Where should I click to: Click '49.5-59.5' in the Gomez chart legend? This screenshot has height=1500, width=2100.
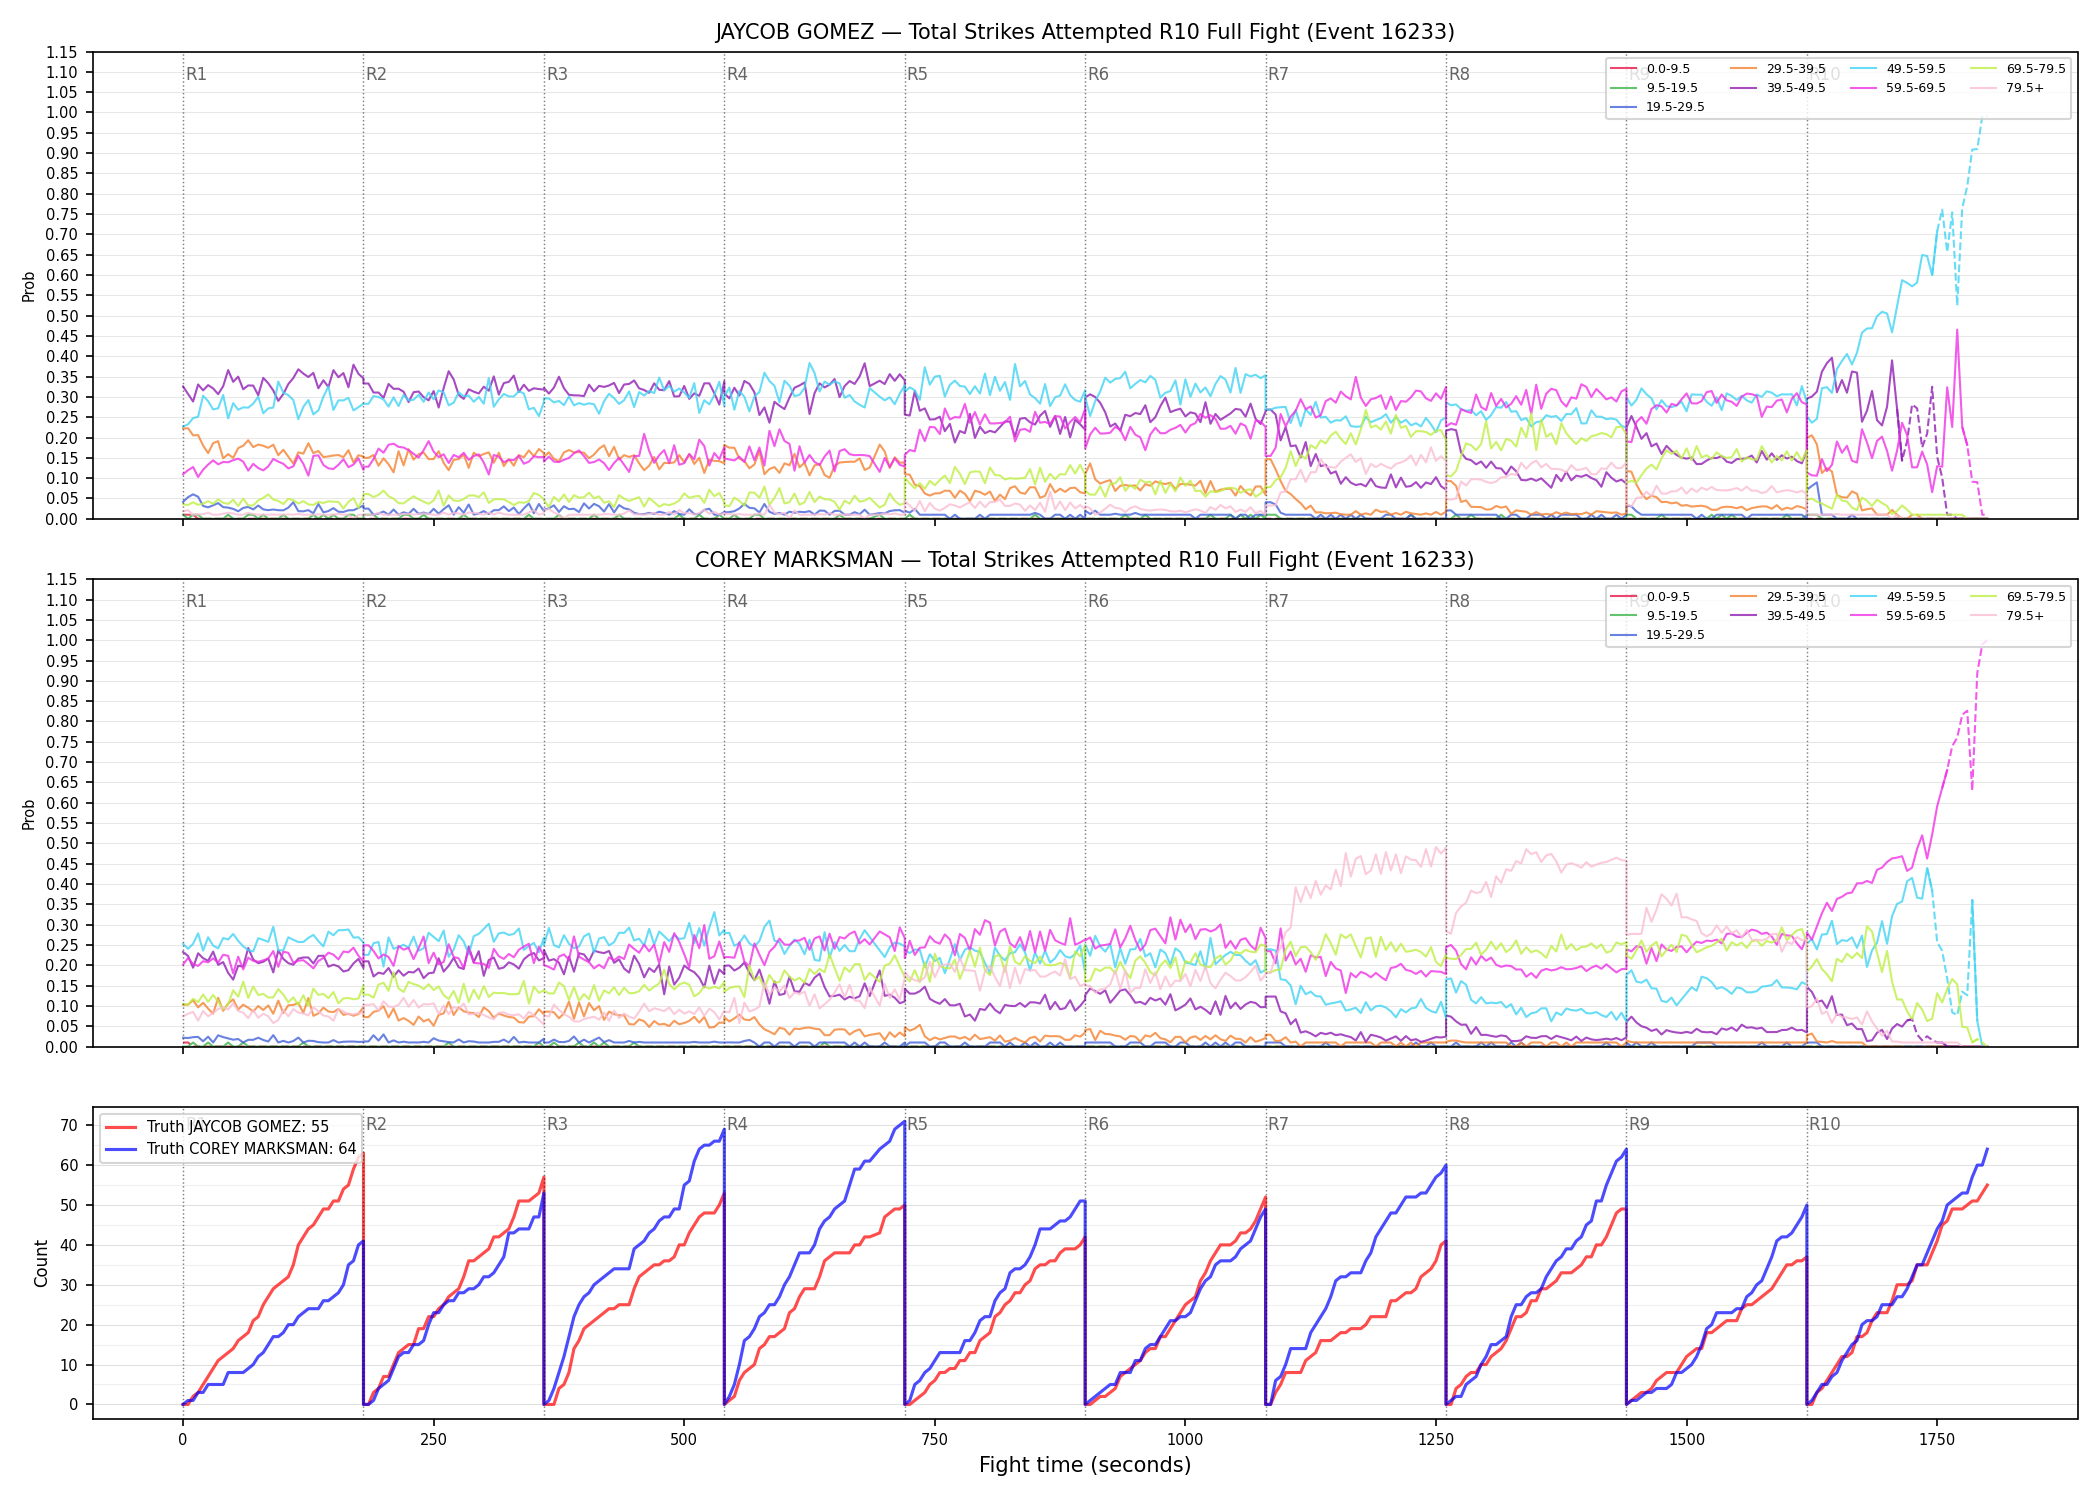tap(1916, 69)
